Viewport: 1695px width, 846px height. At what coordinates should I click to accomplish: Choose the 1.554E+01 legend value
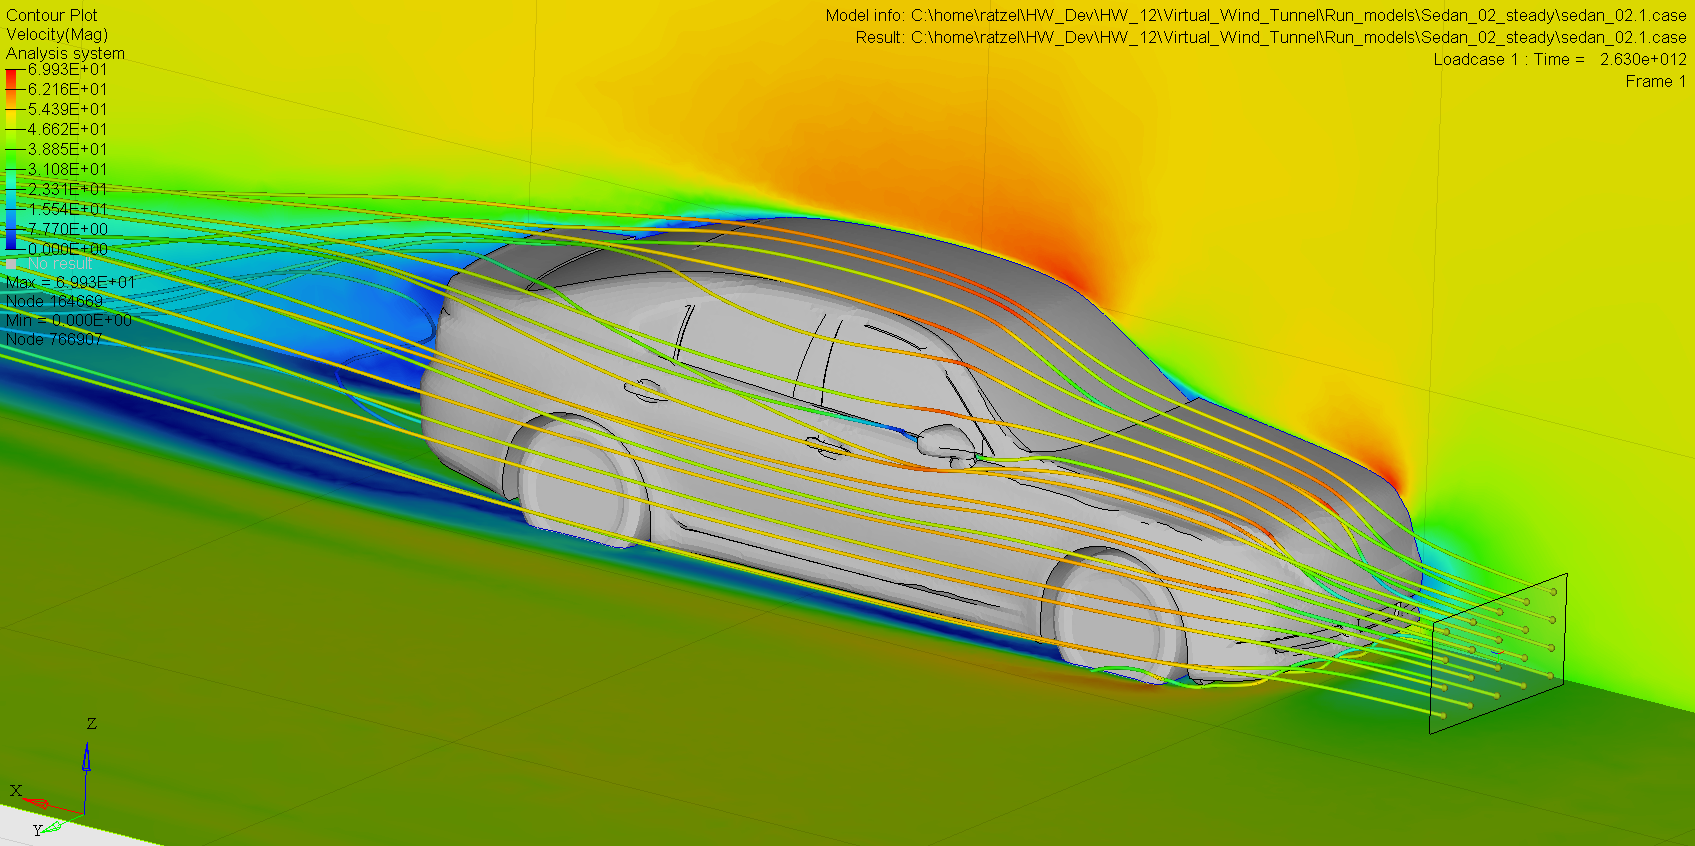(x=67, y=209)
